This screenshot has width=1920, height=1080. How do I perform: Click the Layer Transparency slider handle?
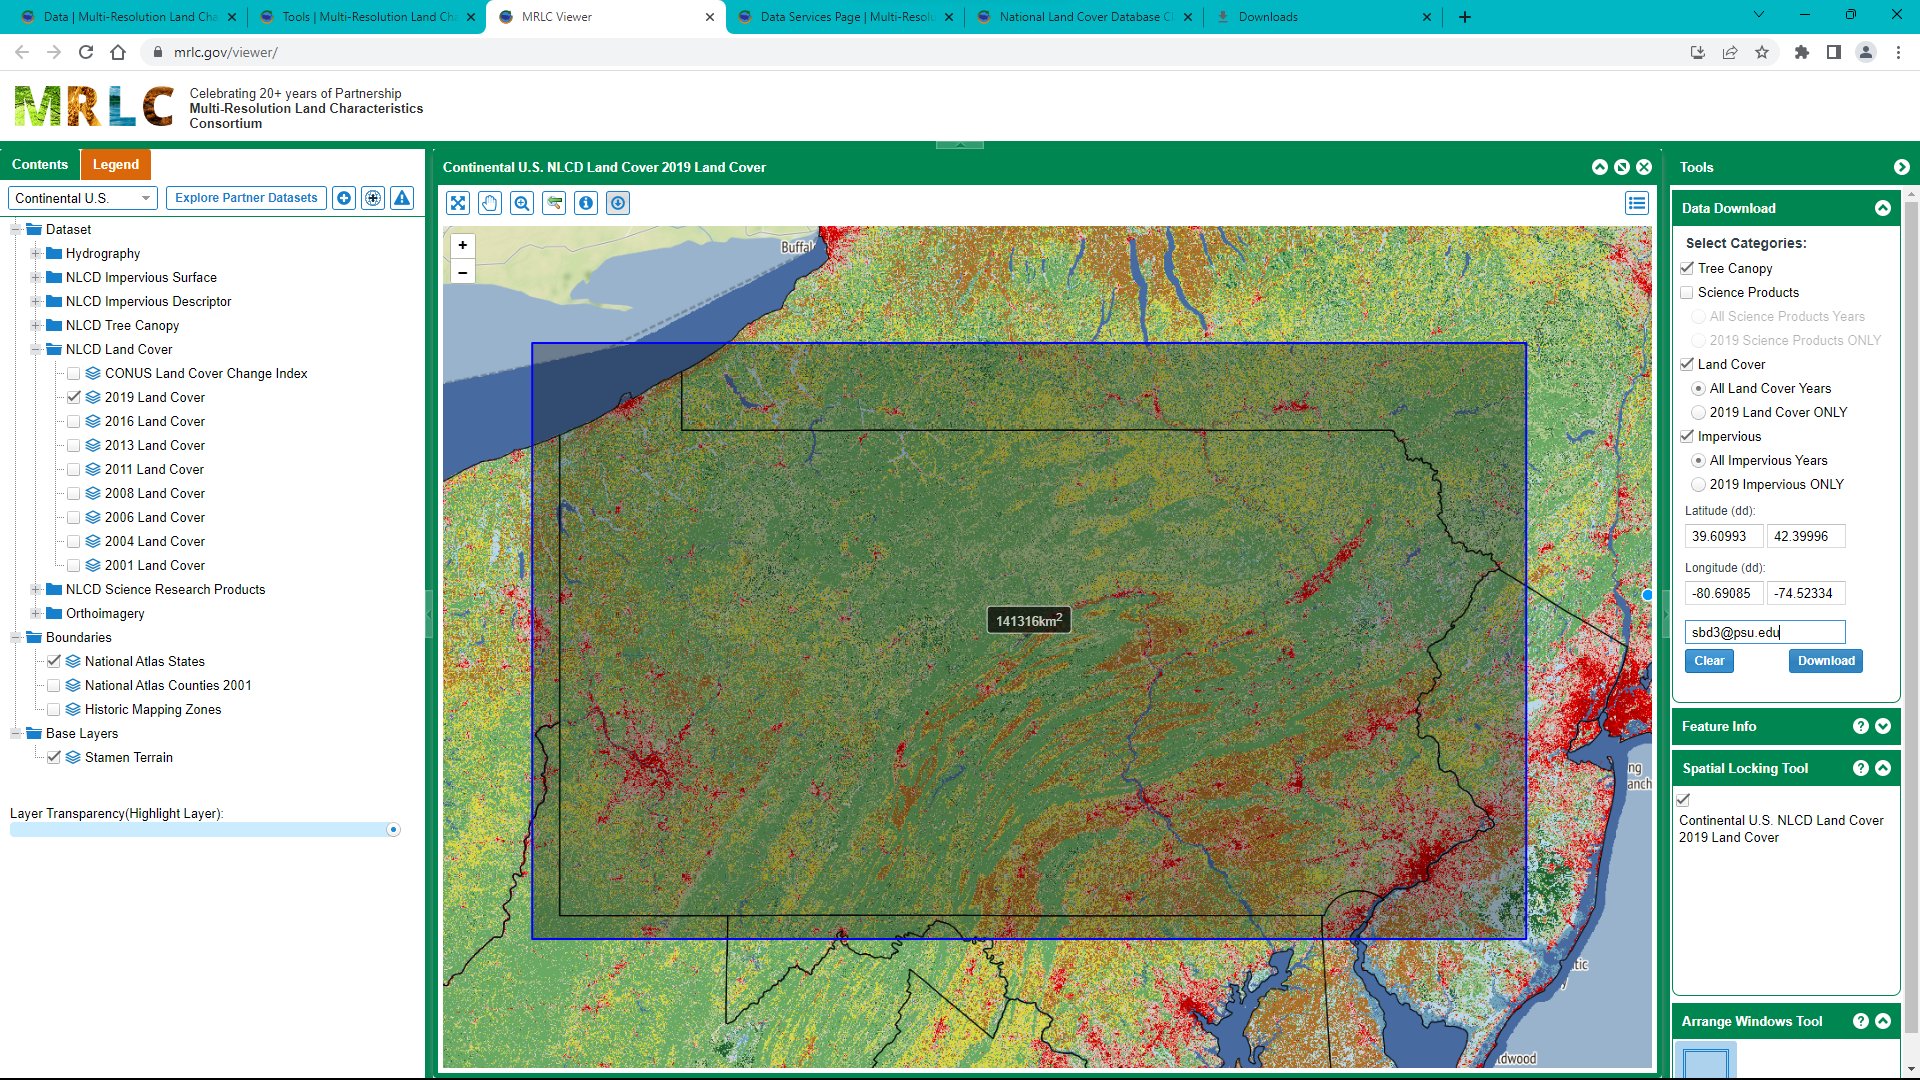[393, 829]
